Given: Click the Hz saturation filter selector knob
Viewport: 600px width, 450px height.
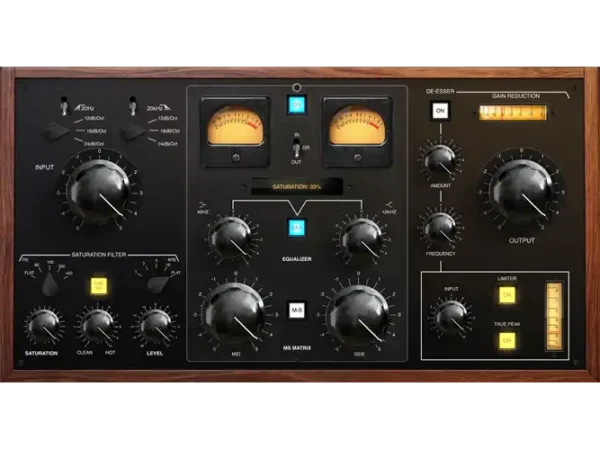Looking at the screenshot, I should tap(50, 286).
